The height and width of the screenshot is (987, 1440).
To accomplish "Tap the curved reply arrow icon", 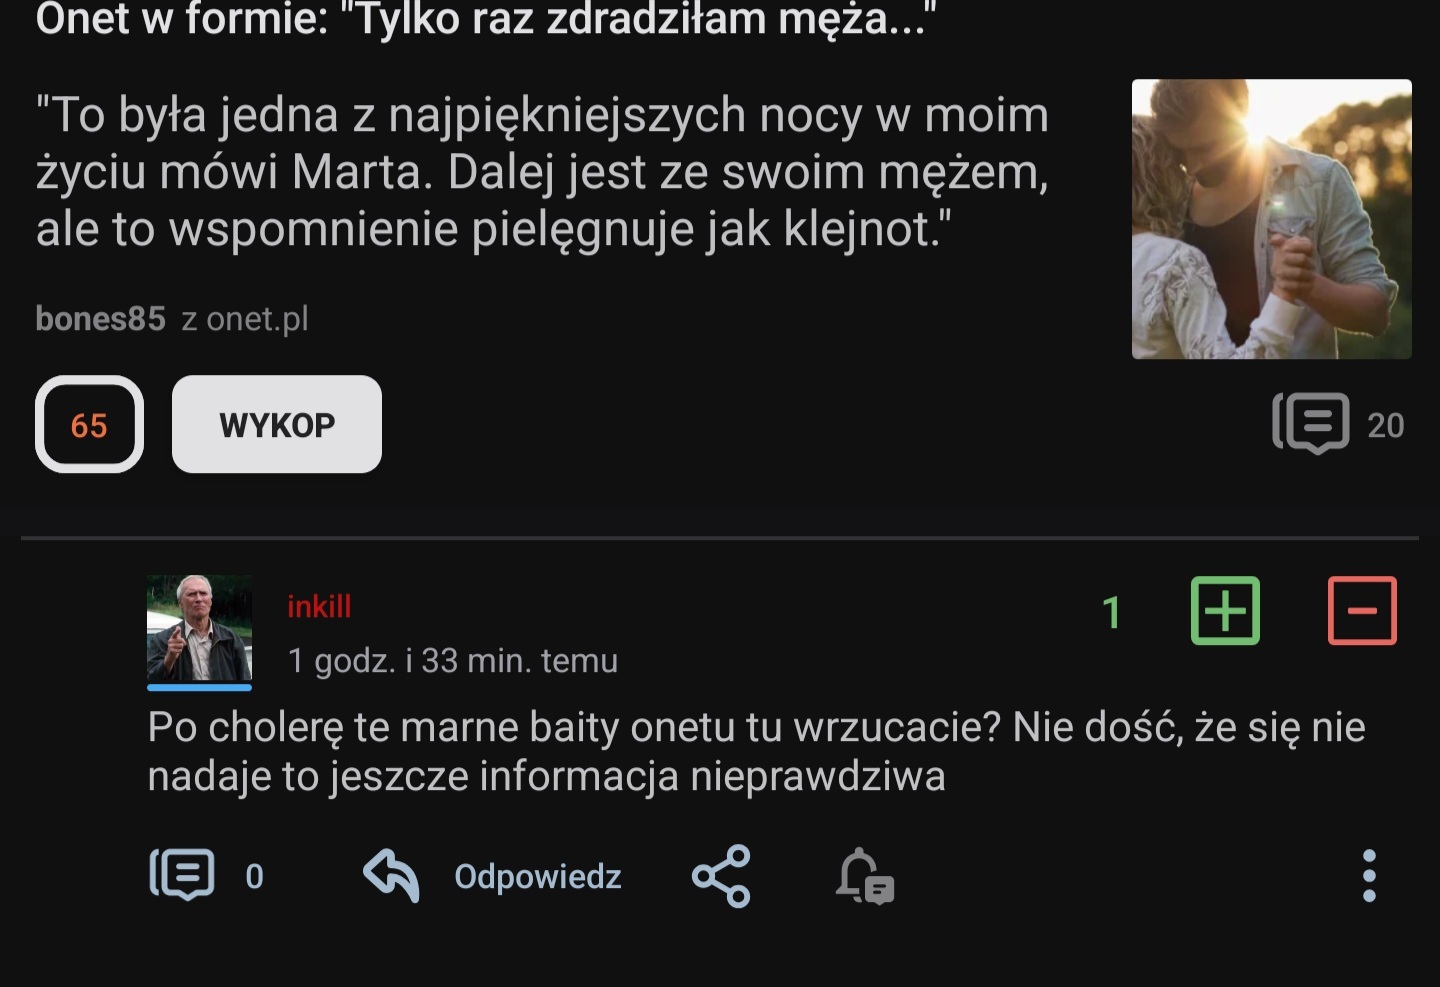I will [x=391, y=876].
